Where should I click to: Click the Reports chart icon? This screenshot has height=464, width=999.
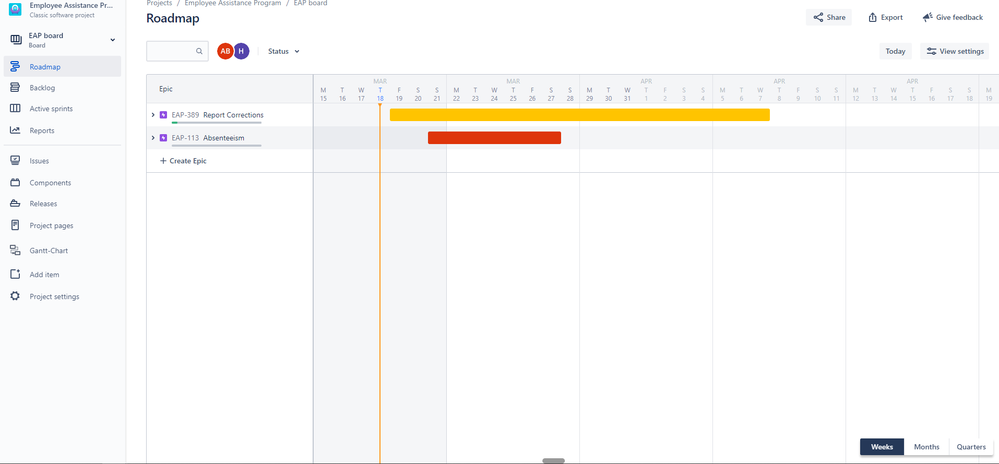coord(15,131)
